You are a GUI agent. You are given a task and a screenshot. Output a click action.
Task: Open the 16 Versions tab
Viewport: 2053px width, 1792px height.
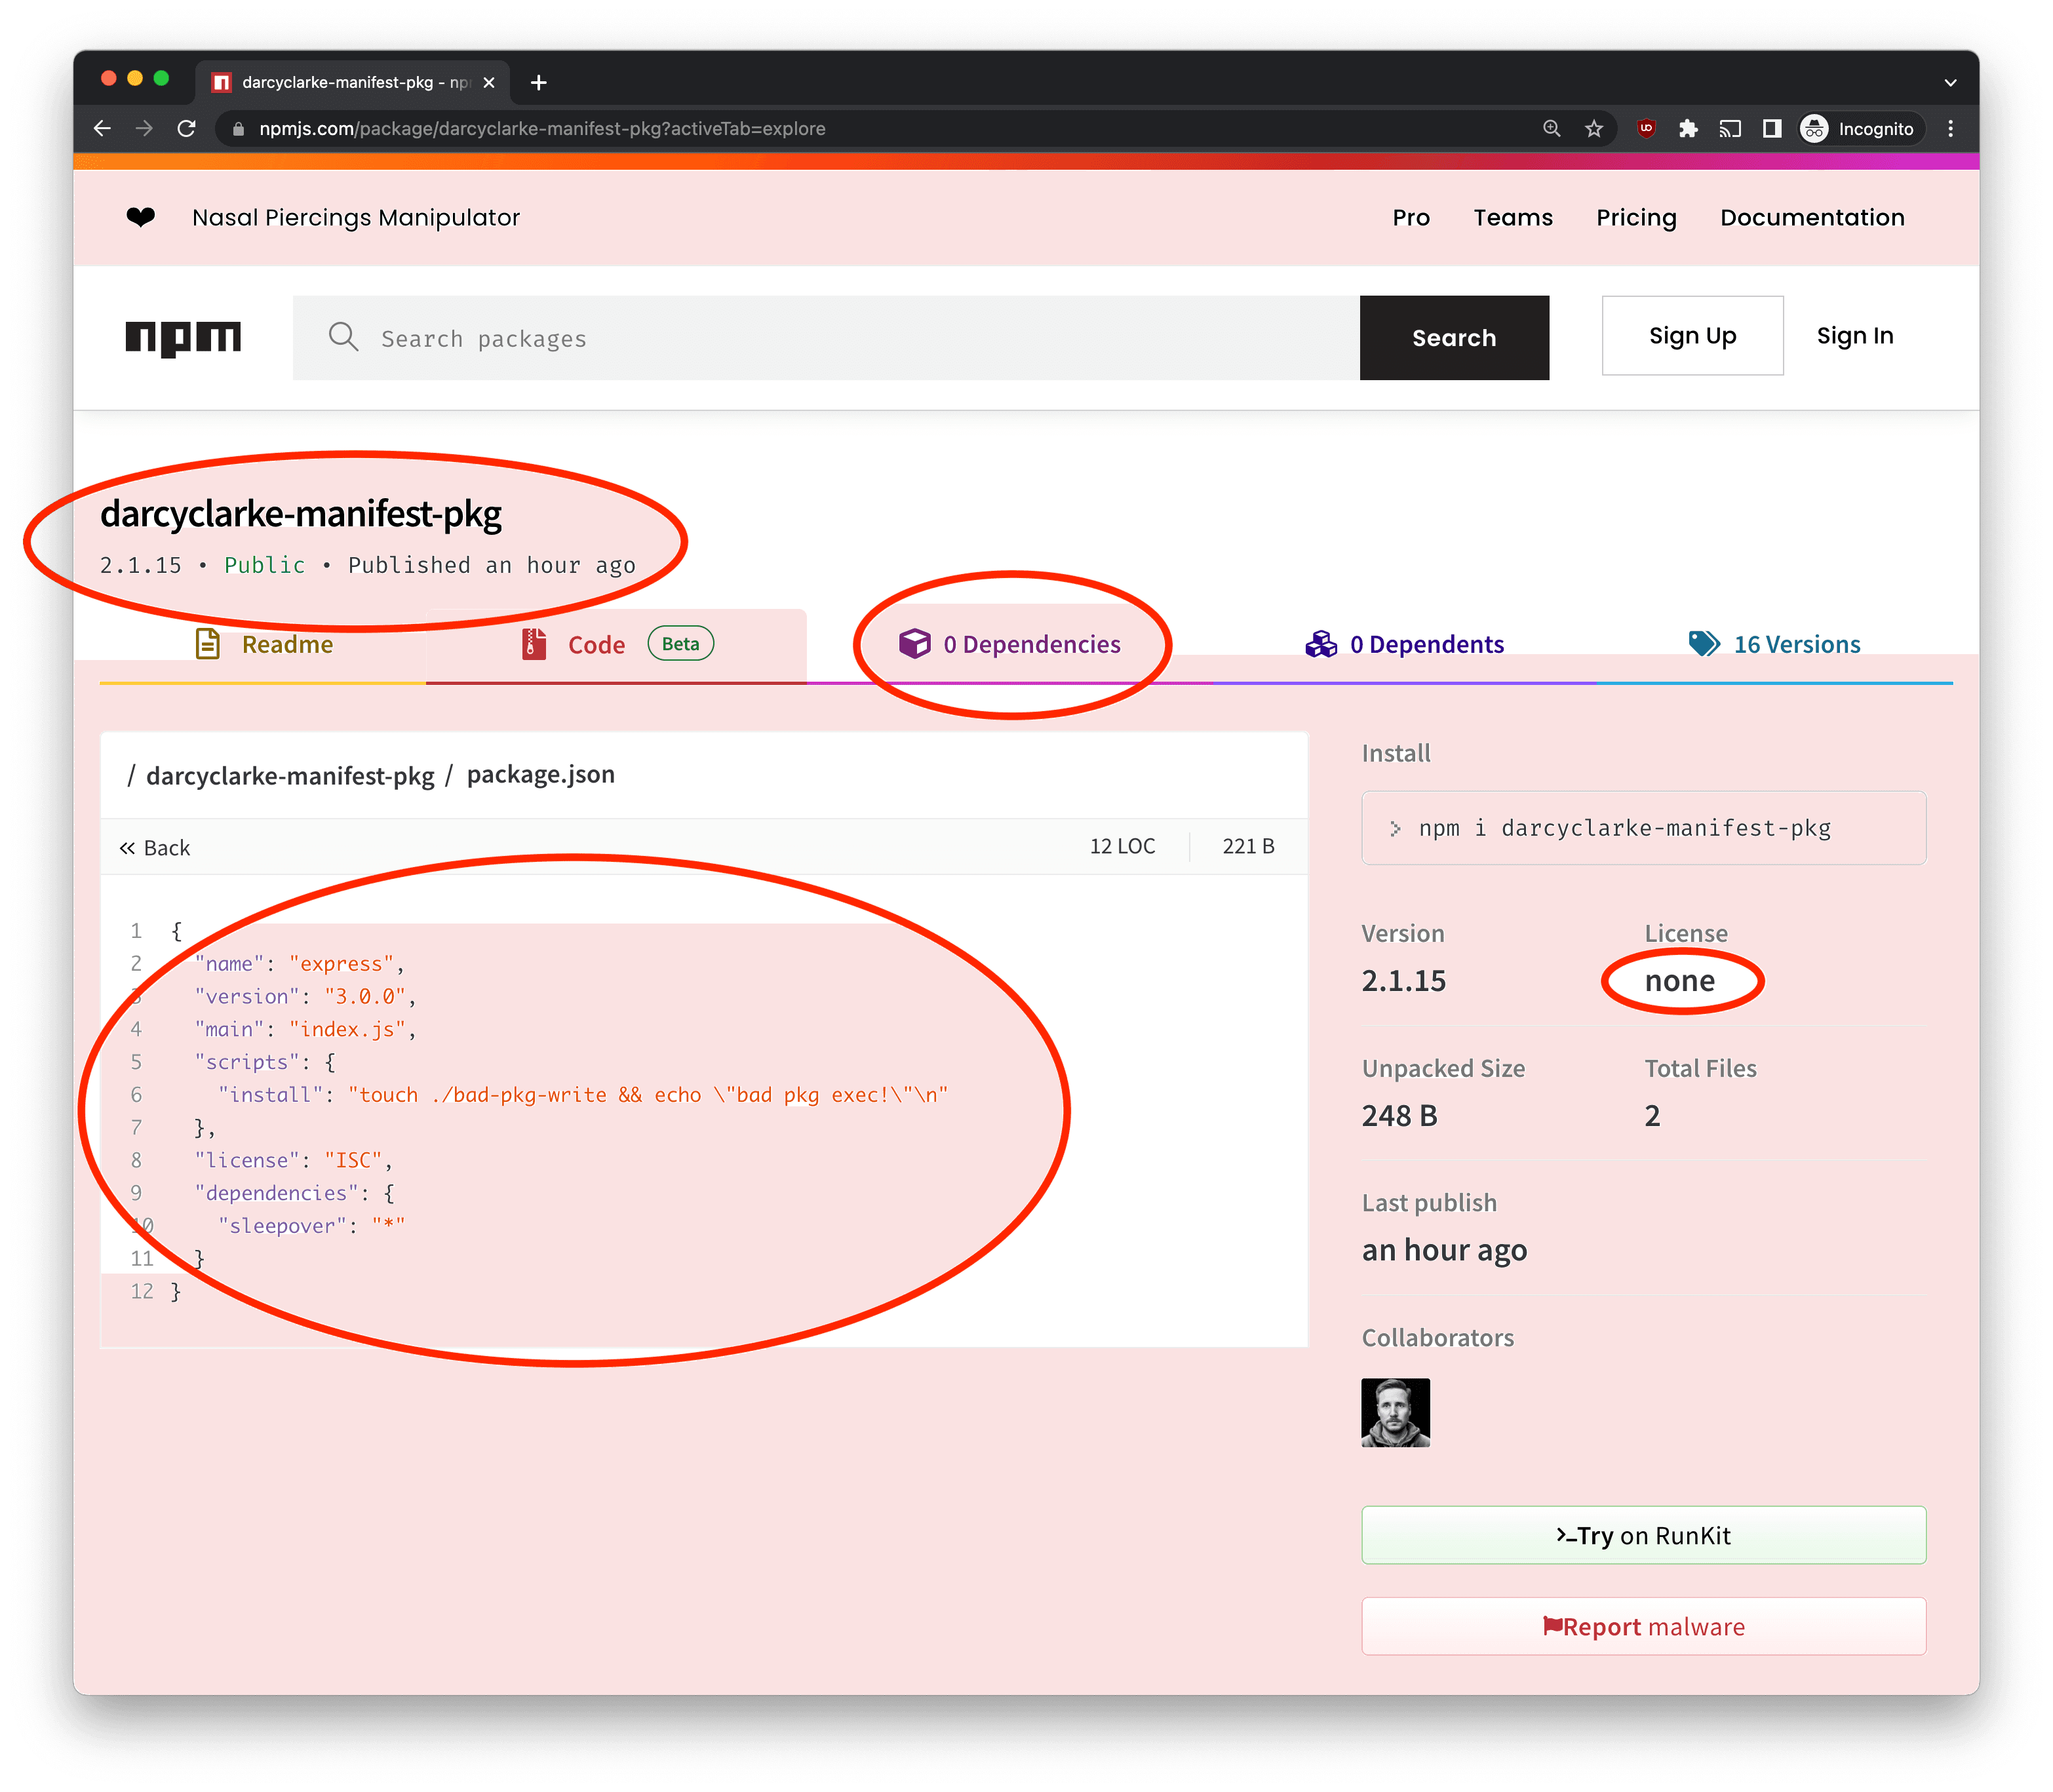pyautogui.click(x=1774, y=645)
